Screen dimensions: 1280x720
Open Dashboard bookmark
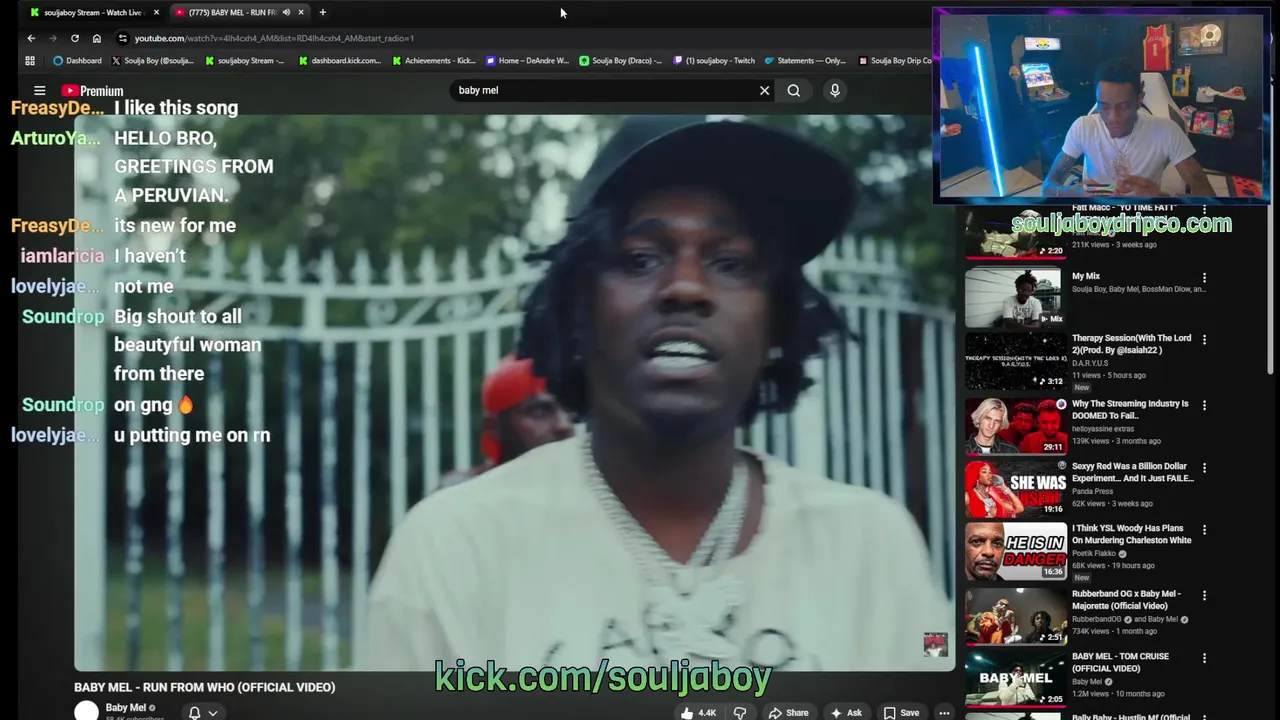click(x=77, y=60)
